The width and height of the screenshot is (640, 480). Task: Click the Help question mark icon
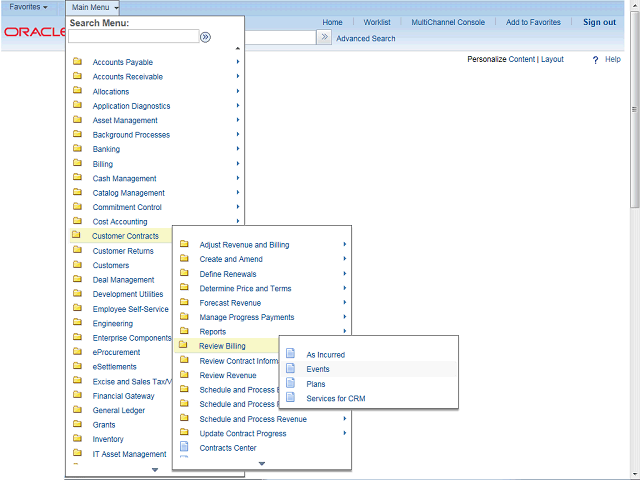[x=595, y=60]
